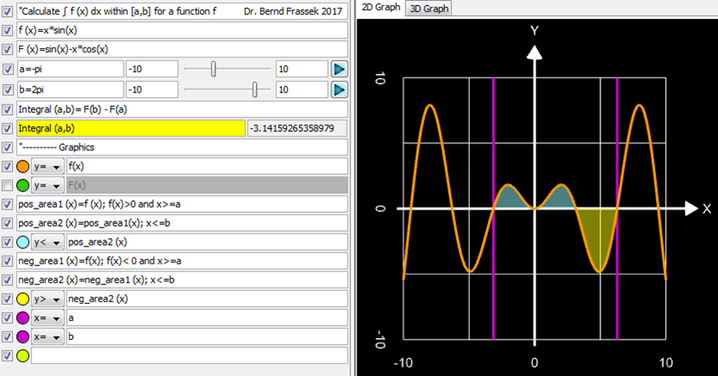Toggle checkbox of yellow Integral (a,b) result
The height and width of the screenshot is (376, 718).
7,128
